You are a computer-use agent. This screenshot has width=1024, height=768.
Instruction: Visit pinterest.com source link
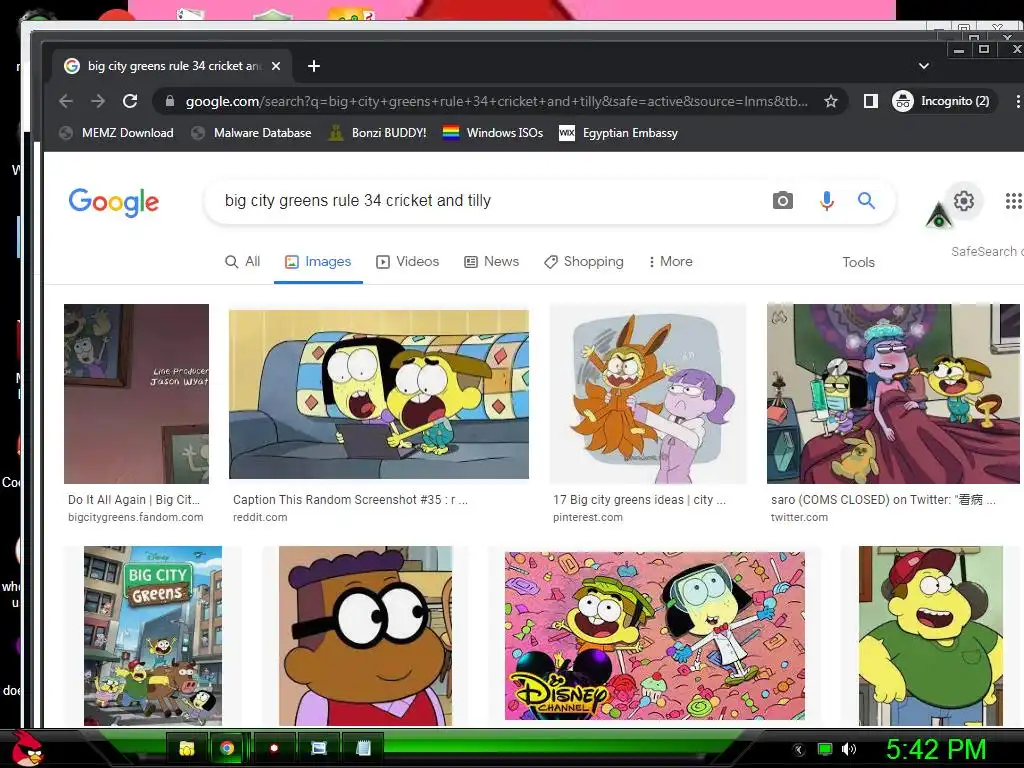point(588,517)
